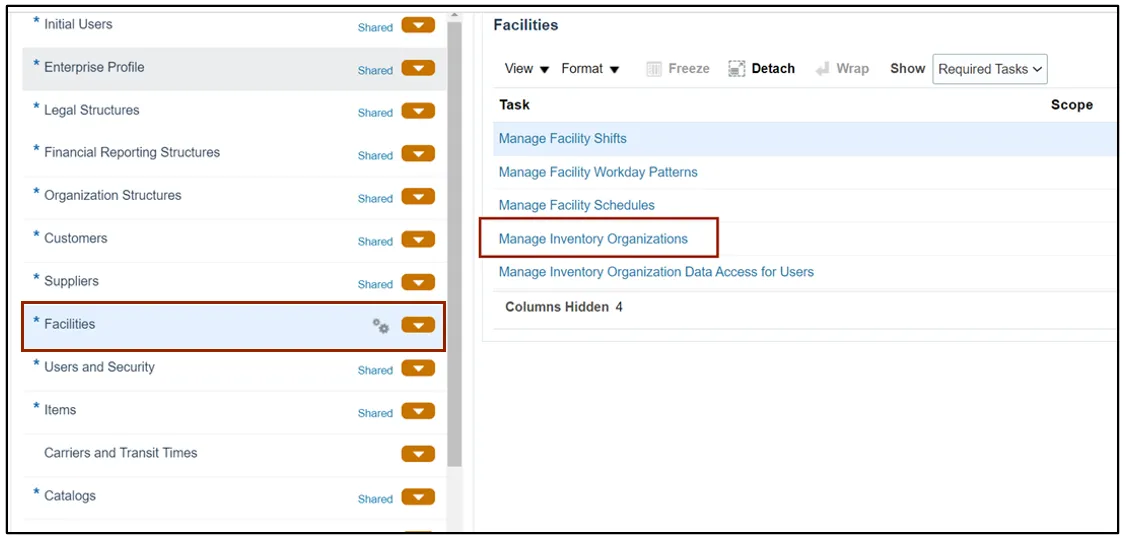Open Manage Facility Shifts task
1126x538 pixels.
click(x=562, y=139)
